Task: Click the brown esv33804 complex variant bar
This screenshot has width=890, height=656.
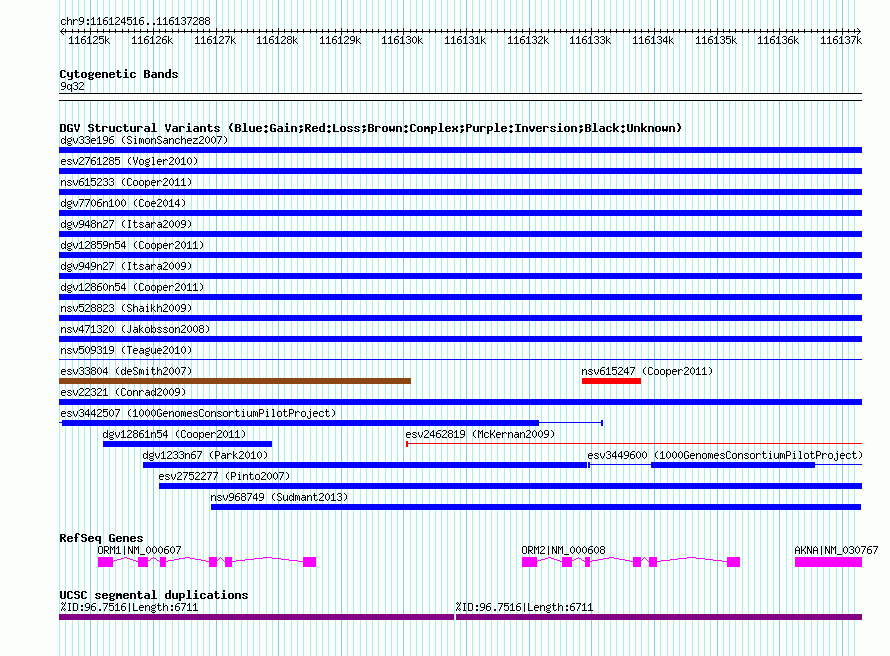Action: (x=235, y=381)
